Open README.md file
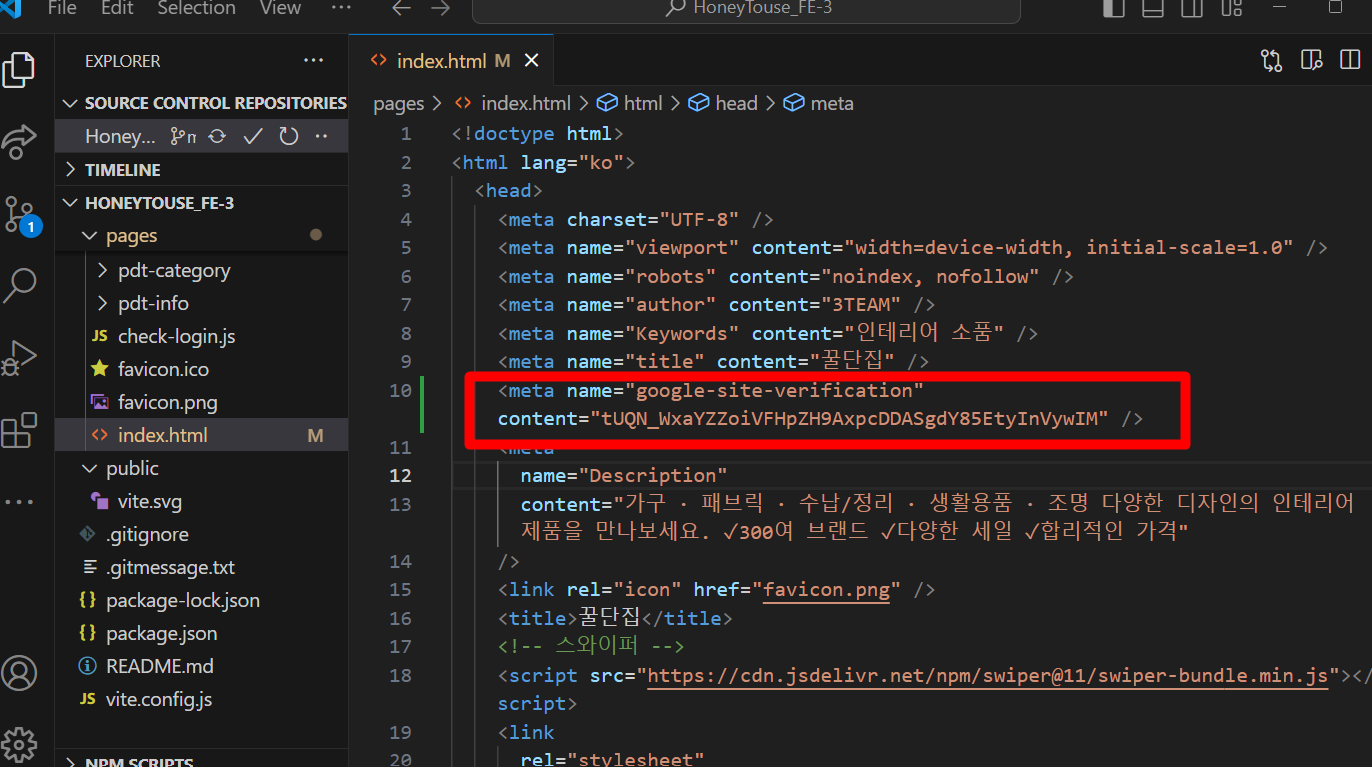The width and height of the screenshot is (1372, 767). coord(202,666)
